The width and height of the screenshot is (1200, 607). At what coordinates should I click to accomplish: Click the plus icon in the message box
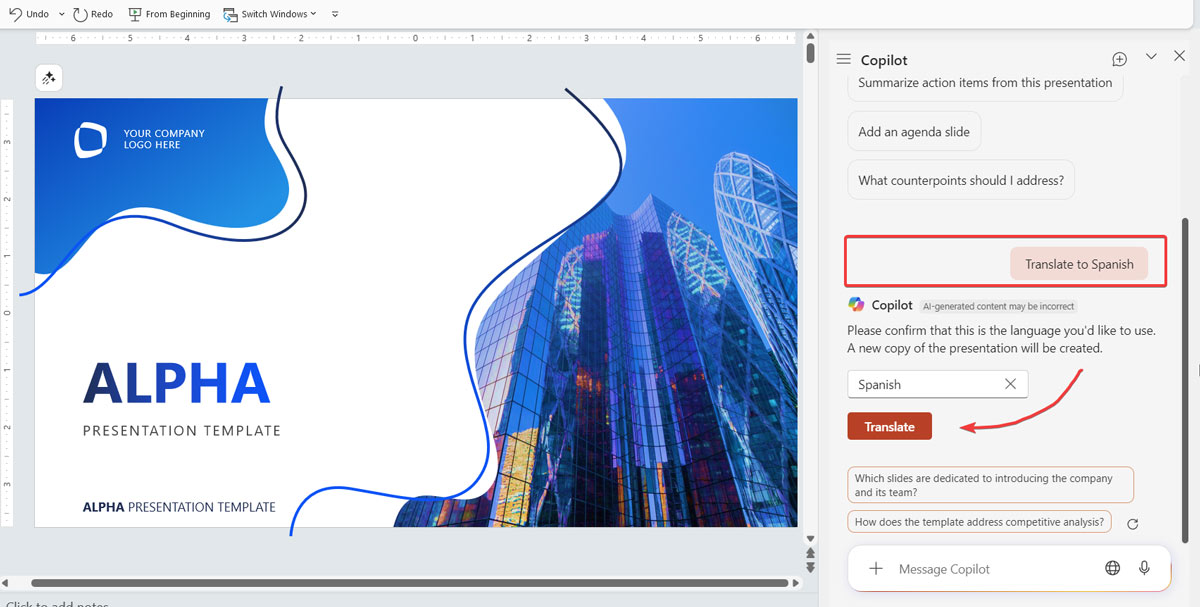coord(876,568)
